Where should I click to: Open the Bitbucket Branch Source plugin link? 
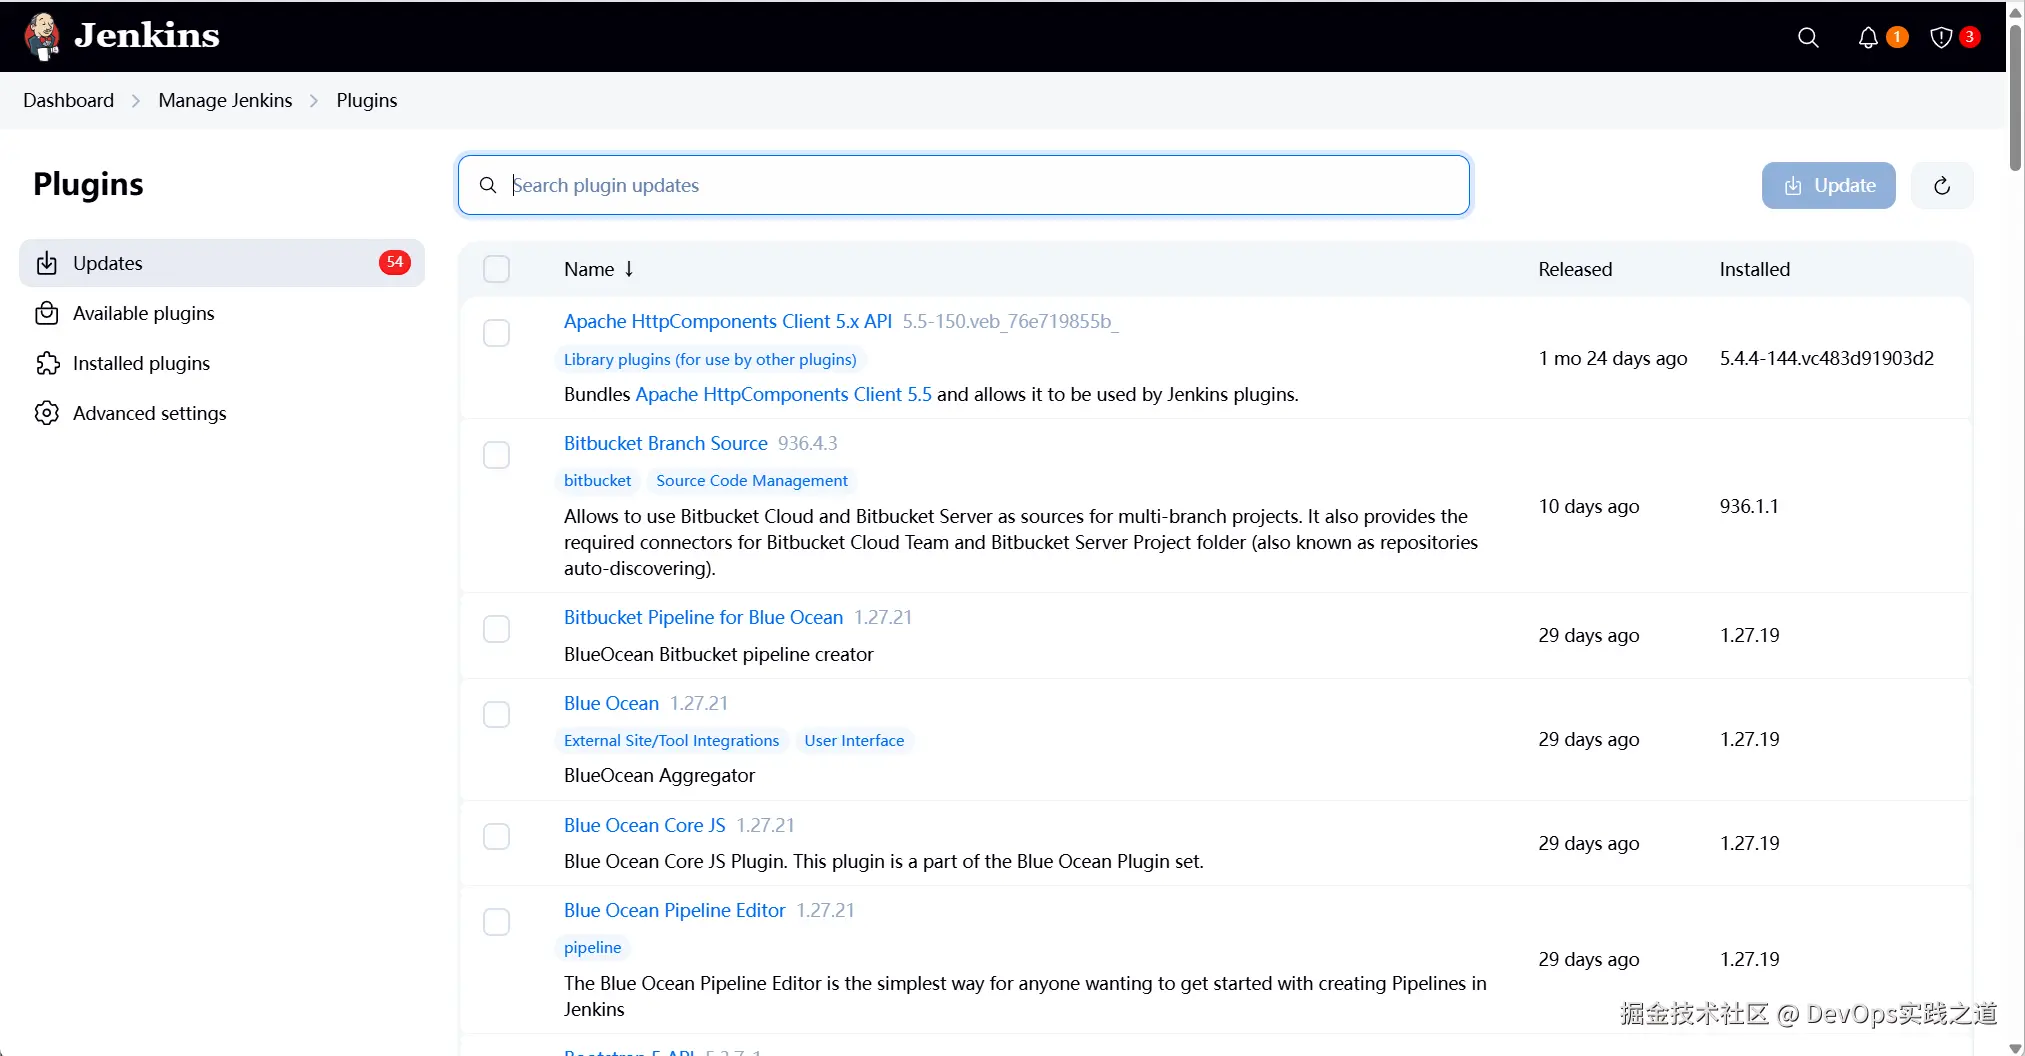[666, 443]
